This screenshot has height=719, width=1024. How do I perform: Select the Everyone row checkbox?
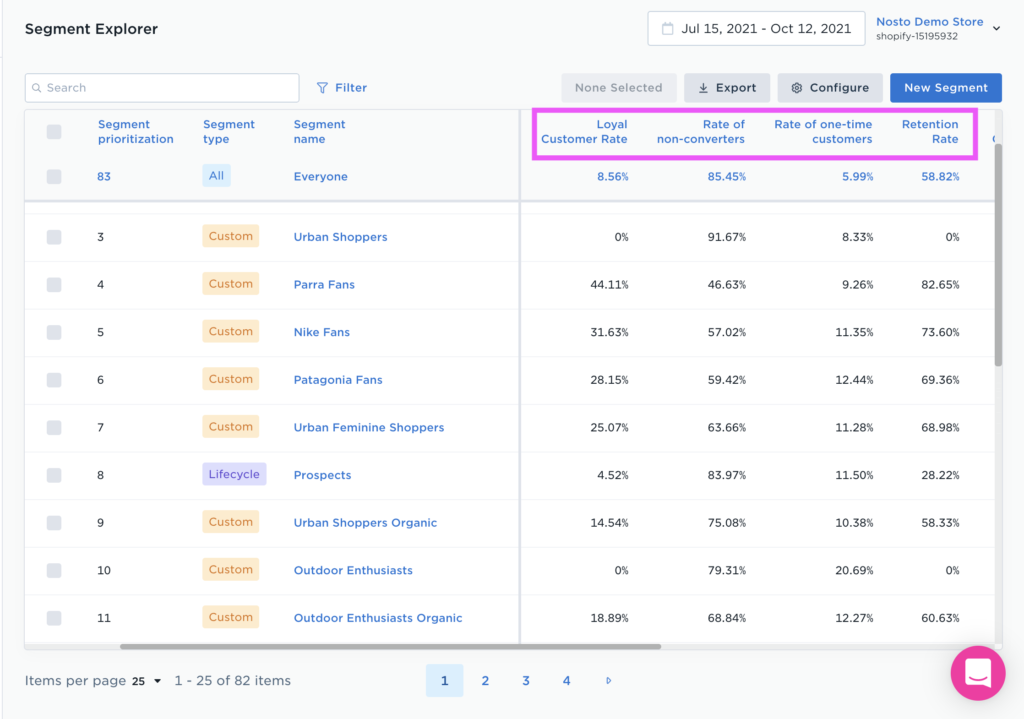tap(54, 176)
